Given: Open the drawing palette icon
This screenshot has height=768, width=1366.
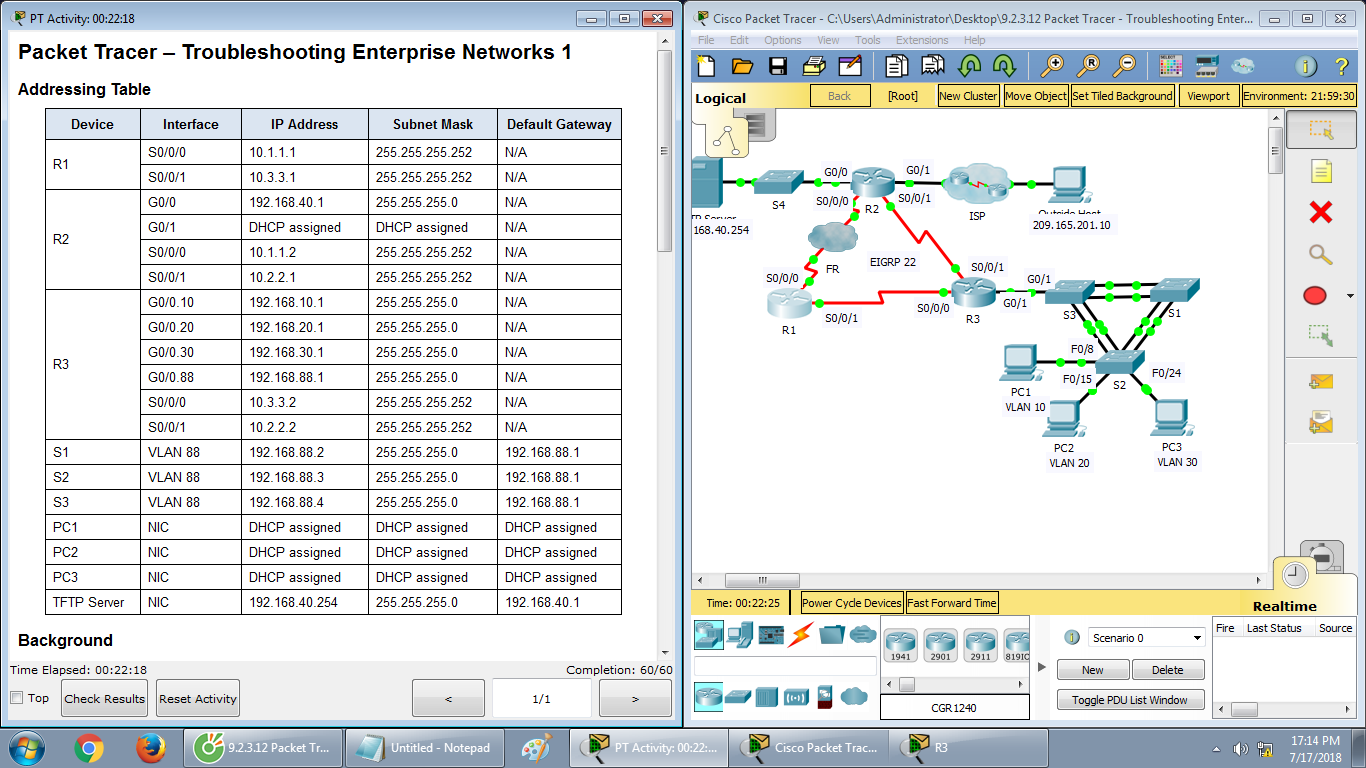Looking at the screenshot, I should 1171,66.
